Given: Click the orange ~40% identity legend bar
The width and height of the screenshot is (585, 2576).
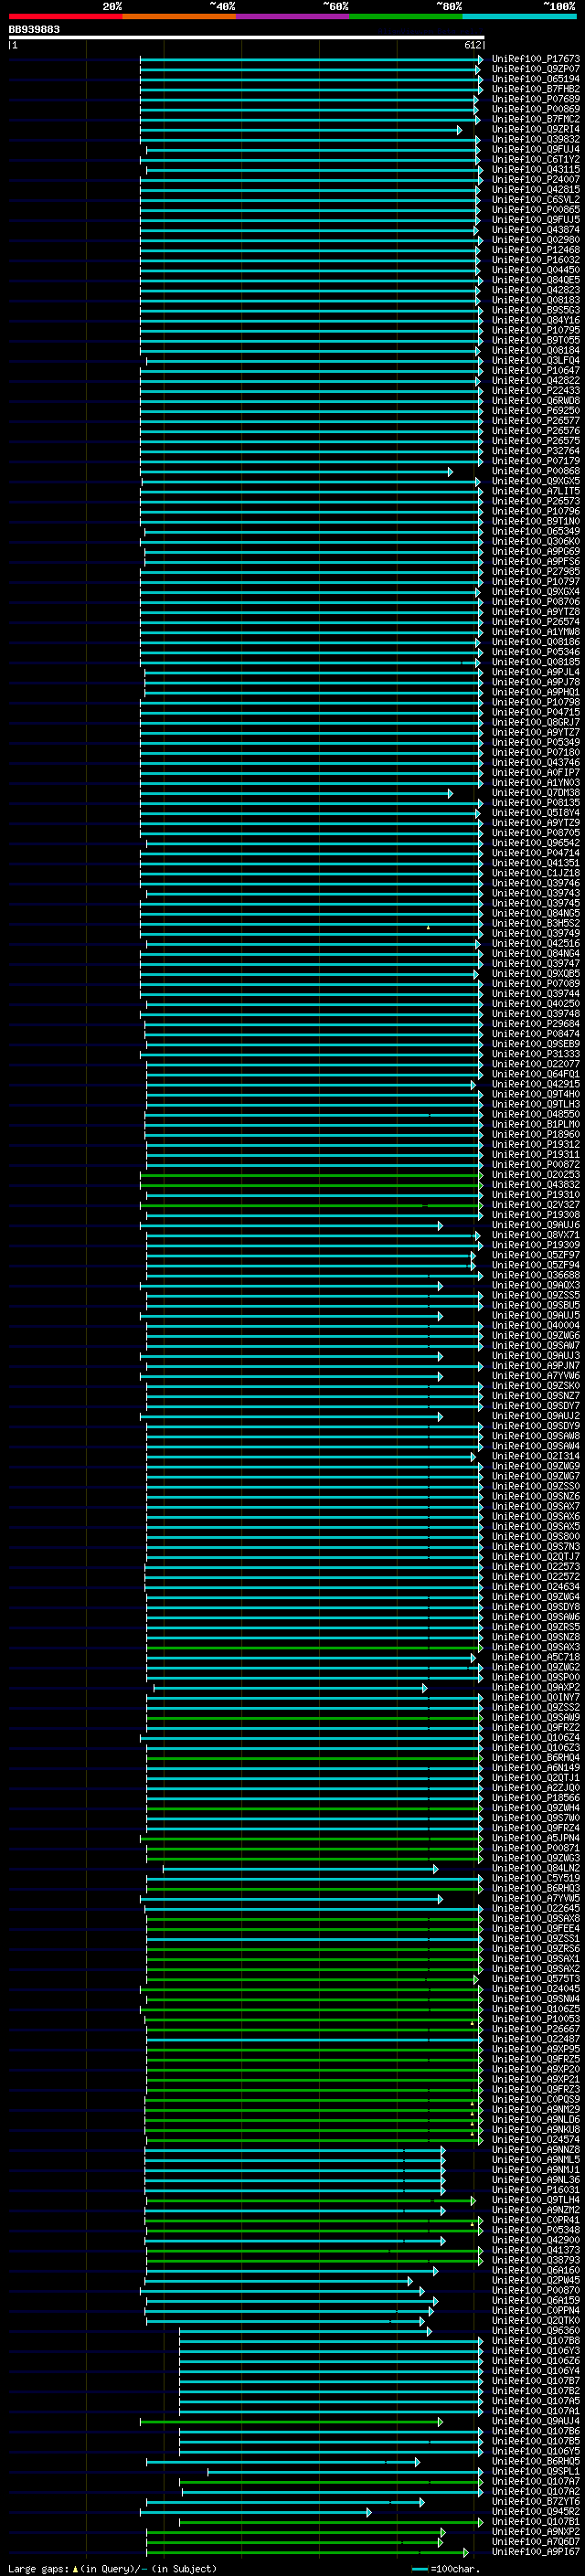Looking at the screenshot, I should coord(179,16).
